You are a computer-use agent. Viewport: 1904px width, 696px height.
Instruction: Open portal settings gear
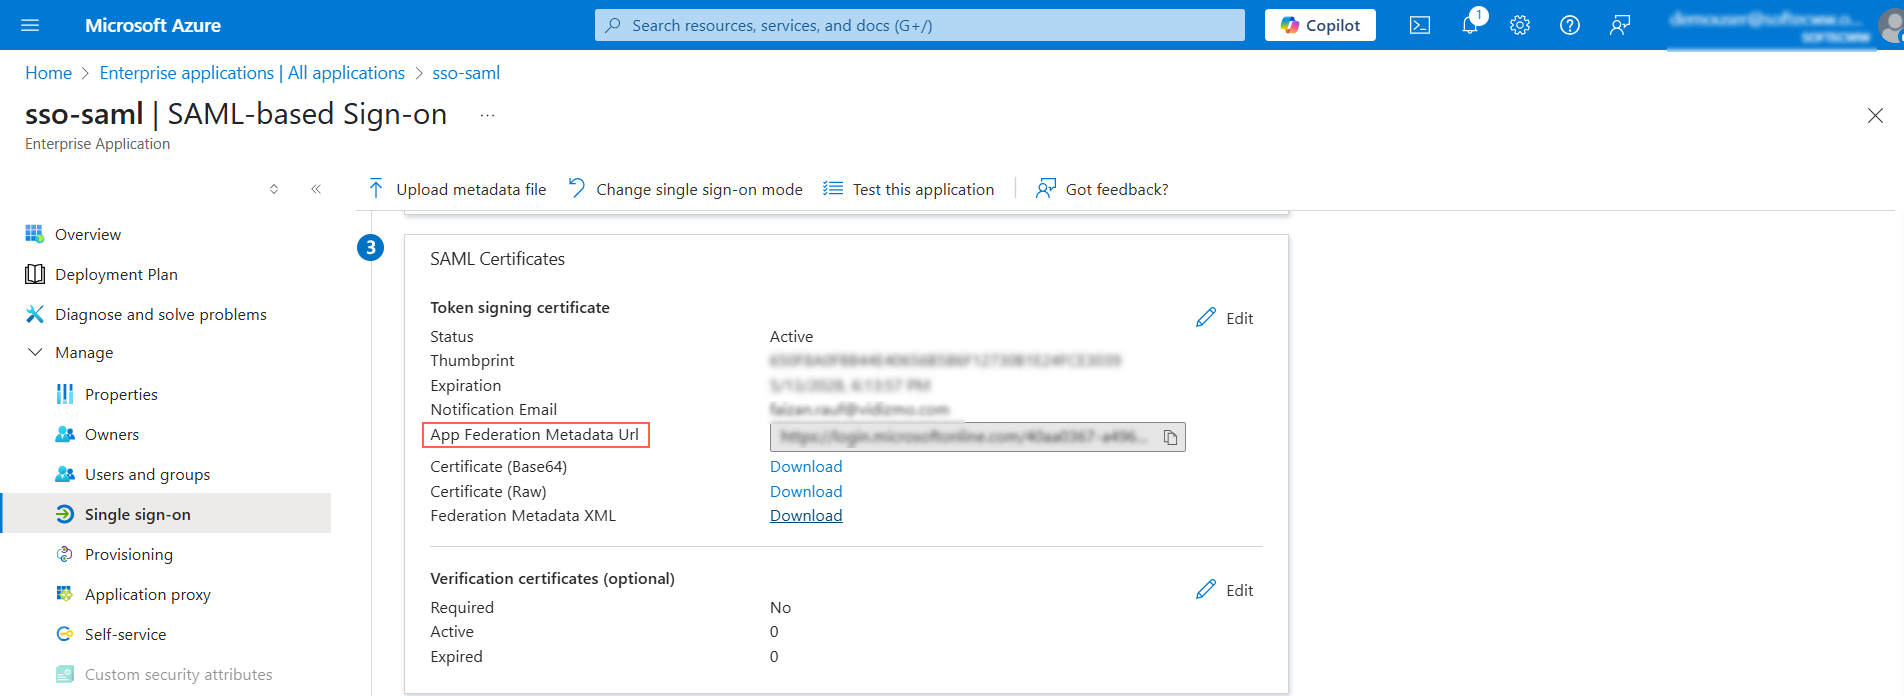[x=1519, y=25]
